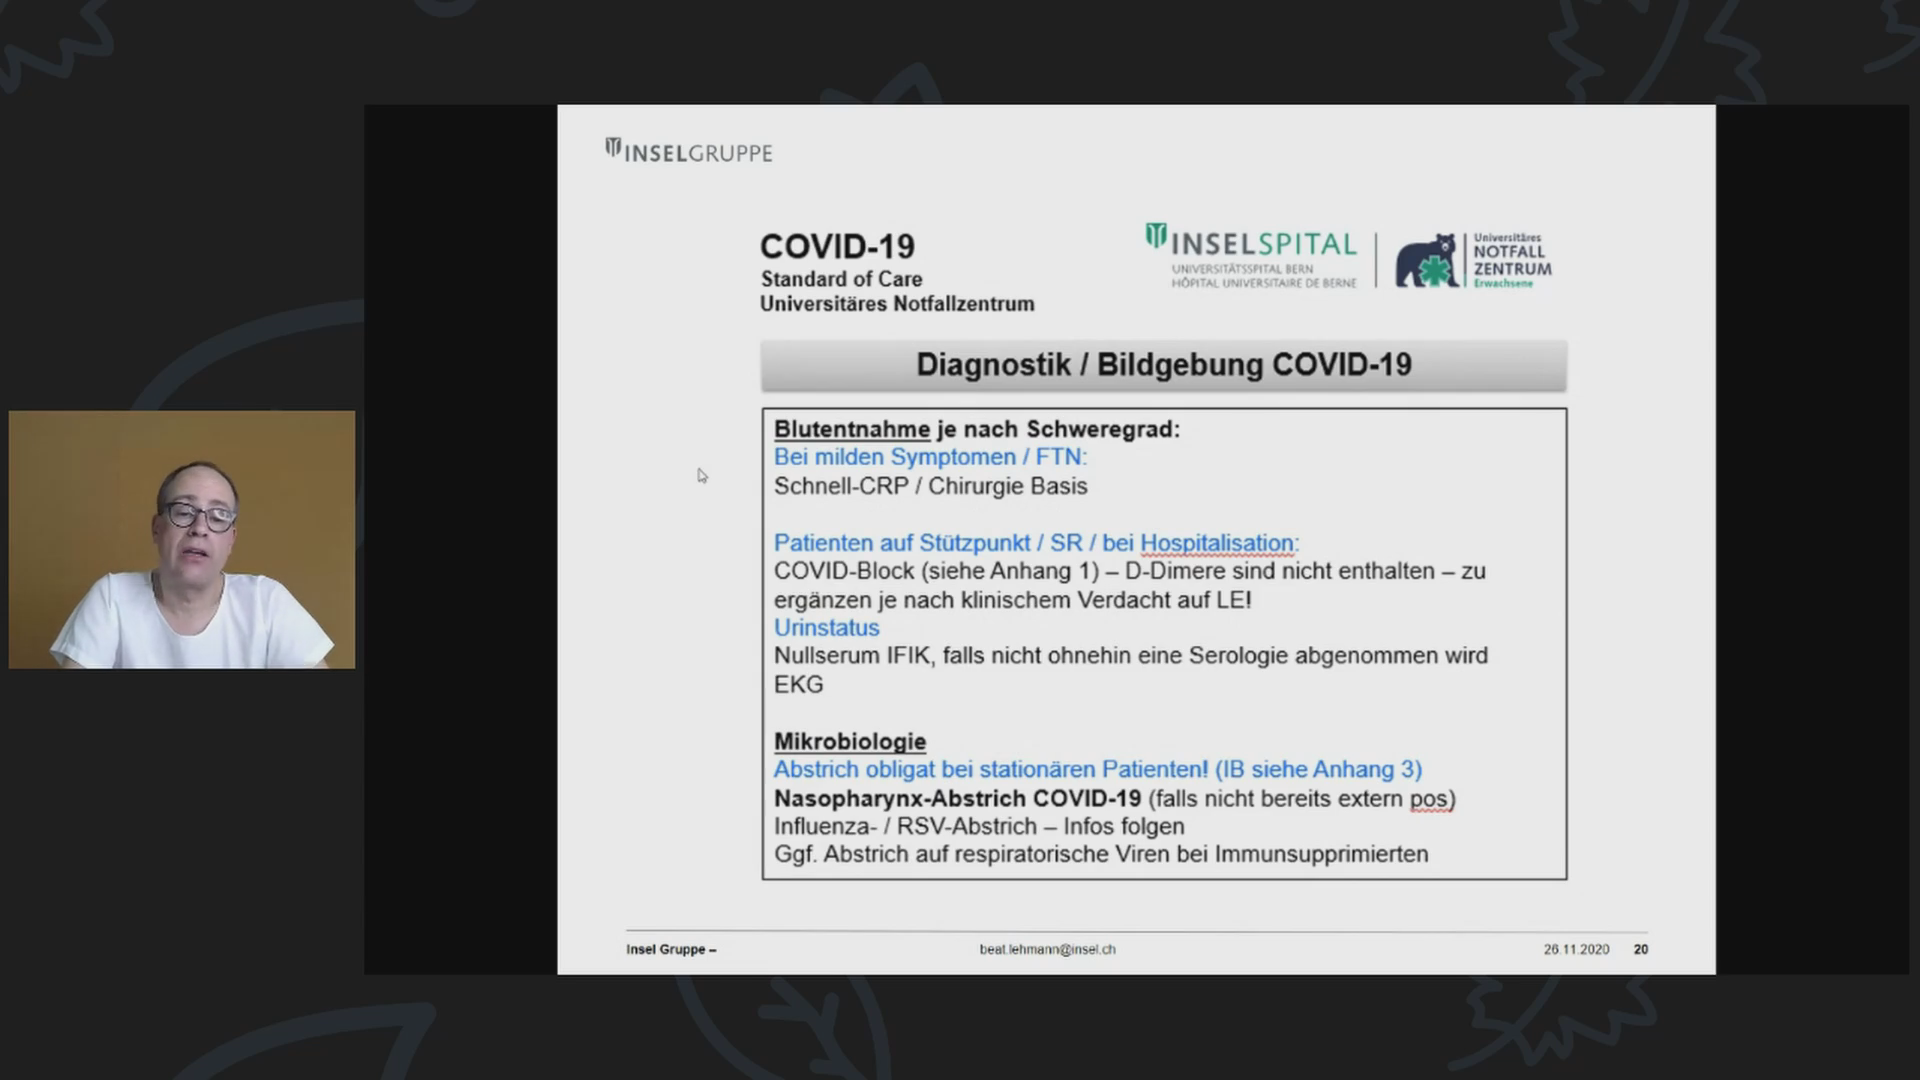Click the Notfallzentrum bear logo
The width and height of the screenshot is (1920, 1080).
tap(1427, 262)
